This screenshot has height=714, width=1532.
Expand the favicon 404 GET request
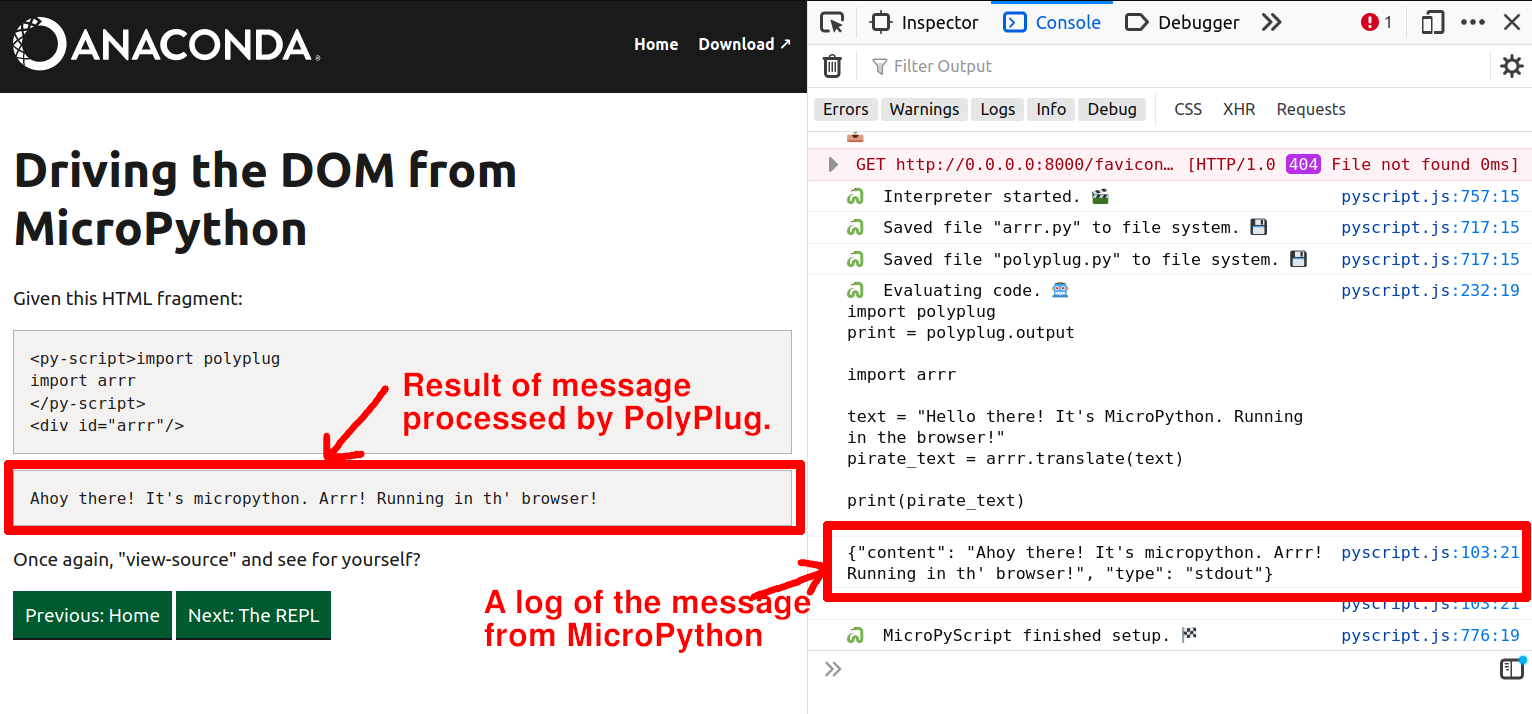pyautogui.click(x=833, y=164)
